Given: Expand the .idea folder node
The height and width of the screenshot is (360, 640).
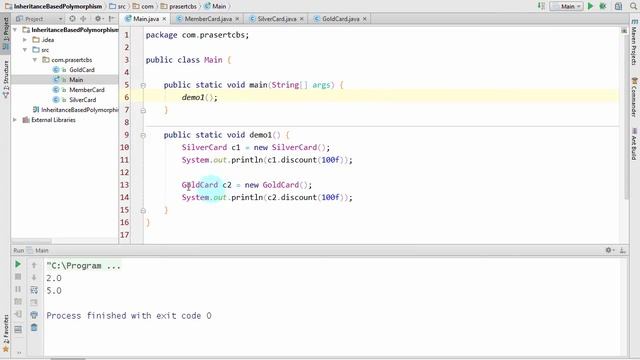Looking at the screenshot, I should 25,40.
